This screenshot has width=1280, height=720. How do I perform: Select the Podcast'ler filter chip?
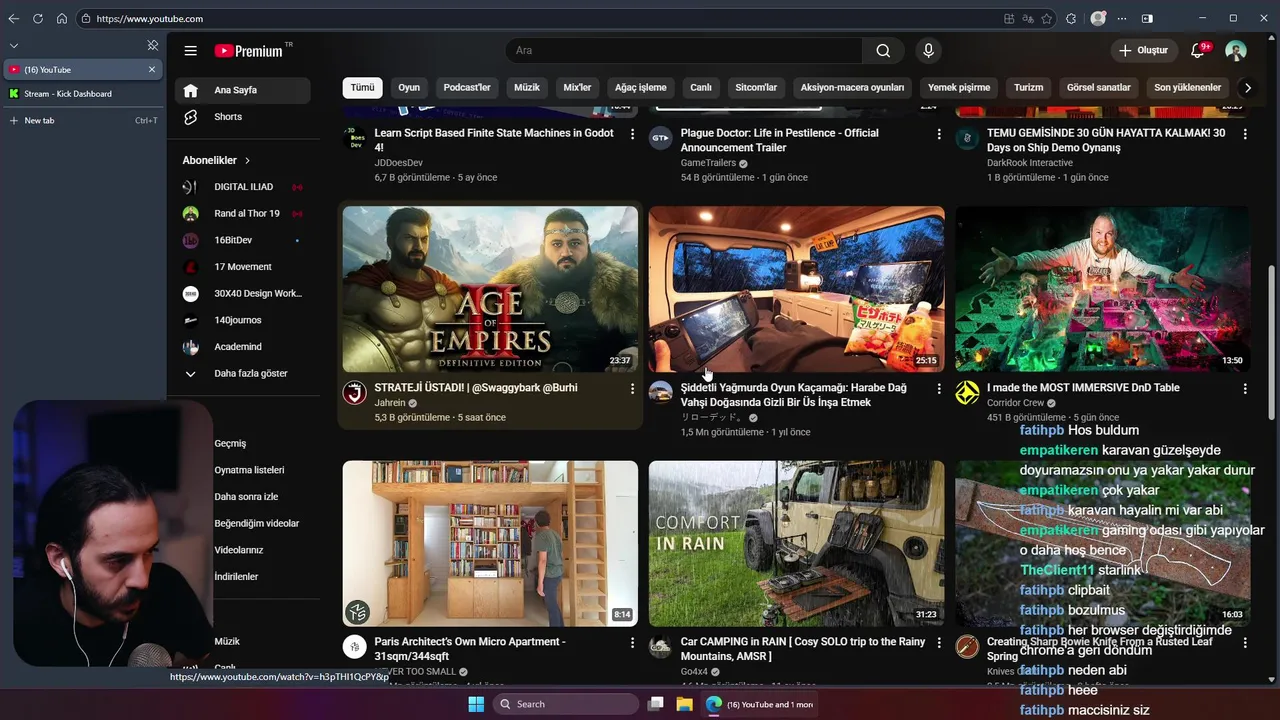467,88
